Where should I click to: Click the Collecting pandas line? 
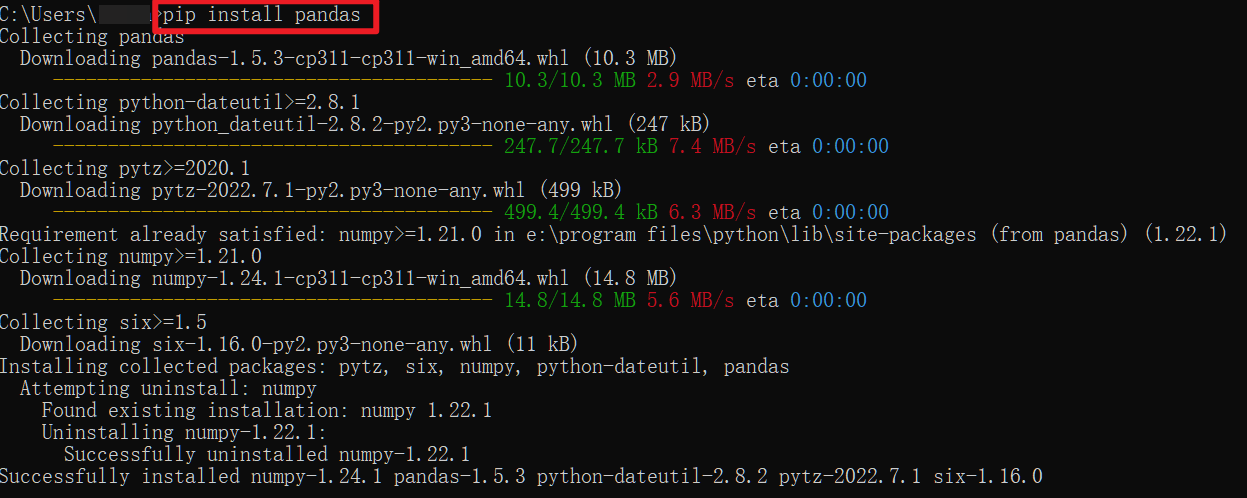pyautogui.click(x=92, y=37)
